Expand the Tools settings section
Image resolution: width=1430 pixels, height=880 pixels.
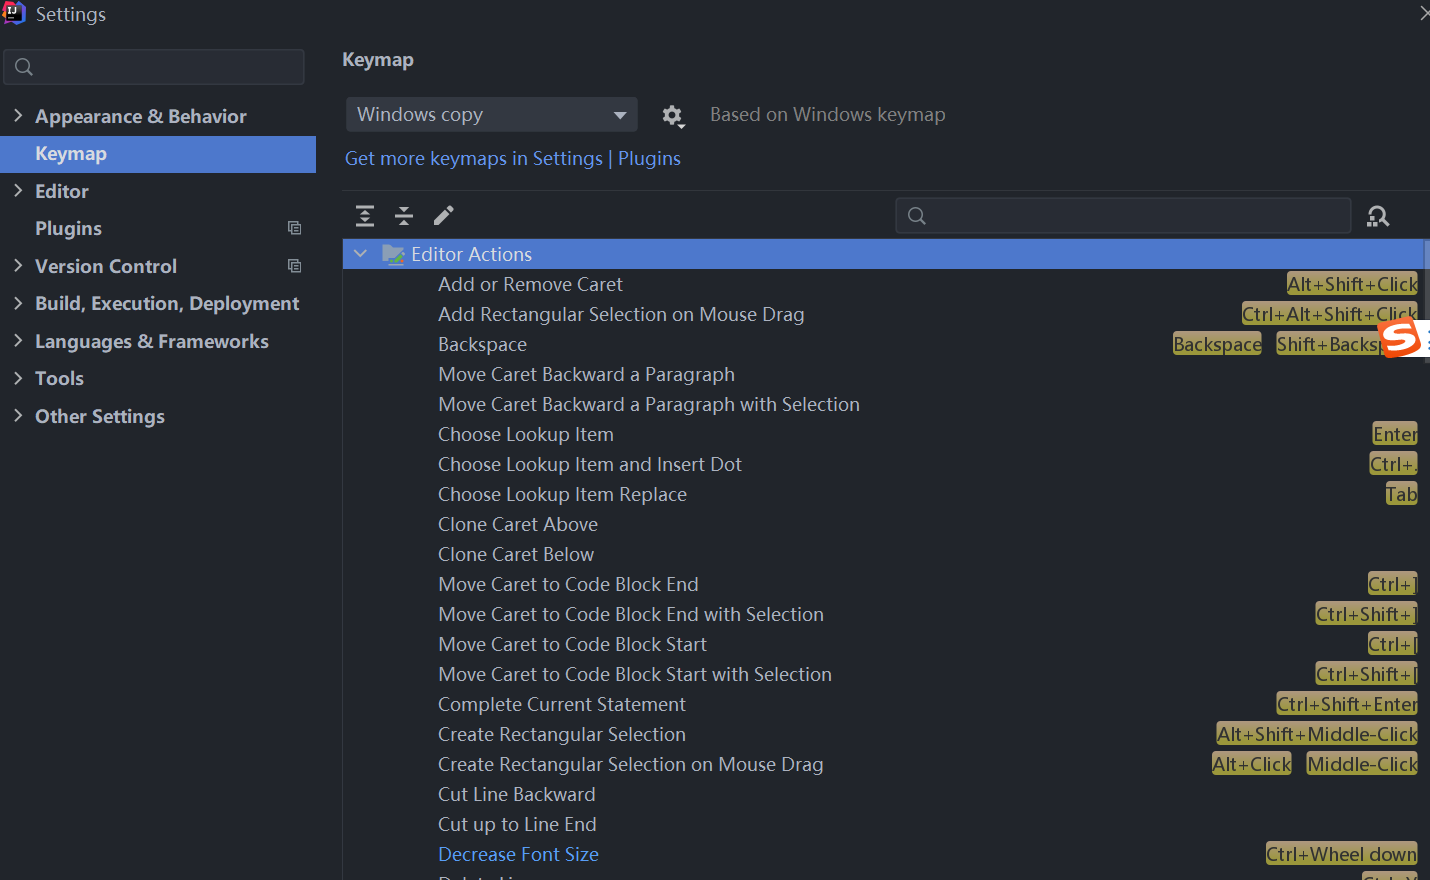pyautogui.click(x=18, y=378)
